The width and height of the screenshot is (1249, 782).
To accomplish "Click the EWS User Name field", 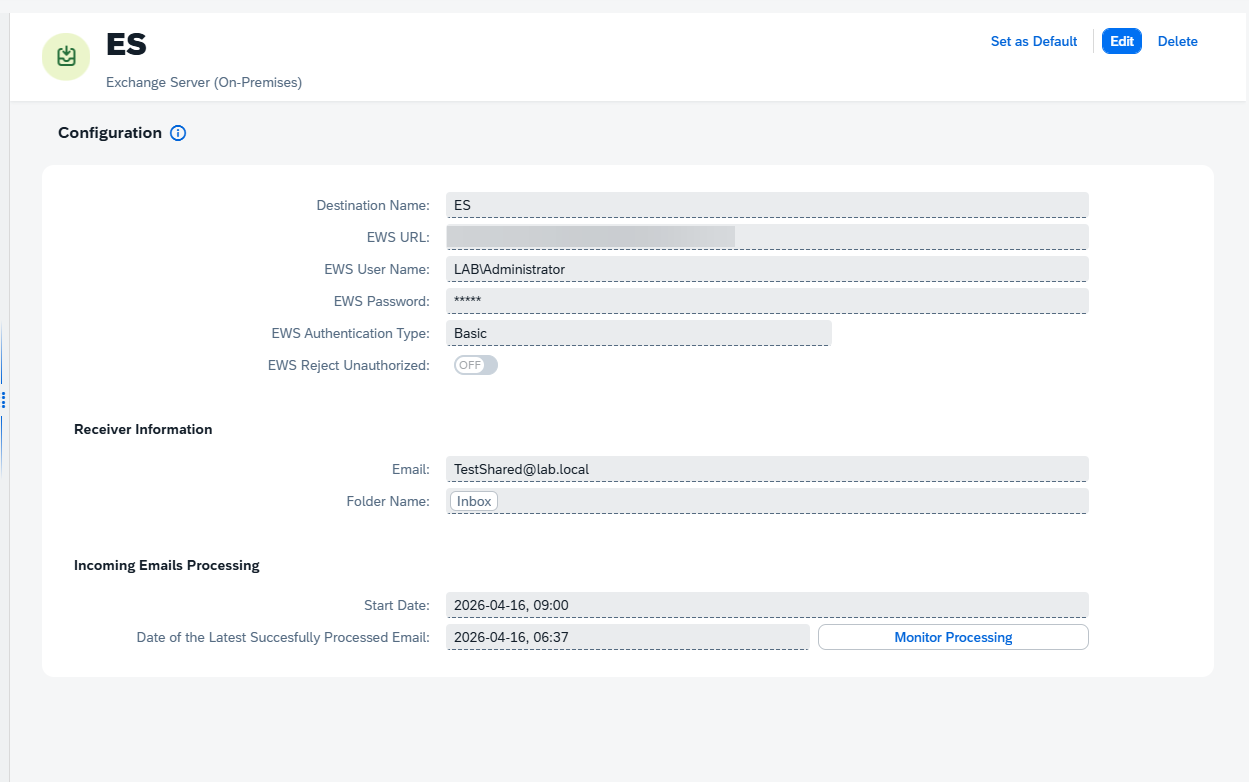I will pyautogui.click(x=767, y=269).
